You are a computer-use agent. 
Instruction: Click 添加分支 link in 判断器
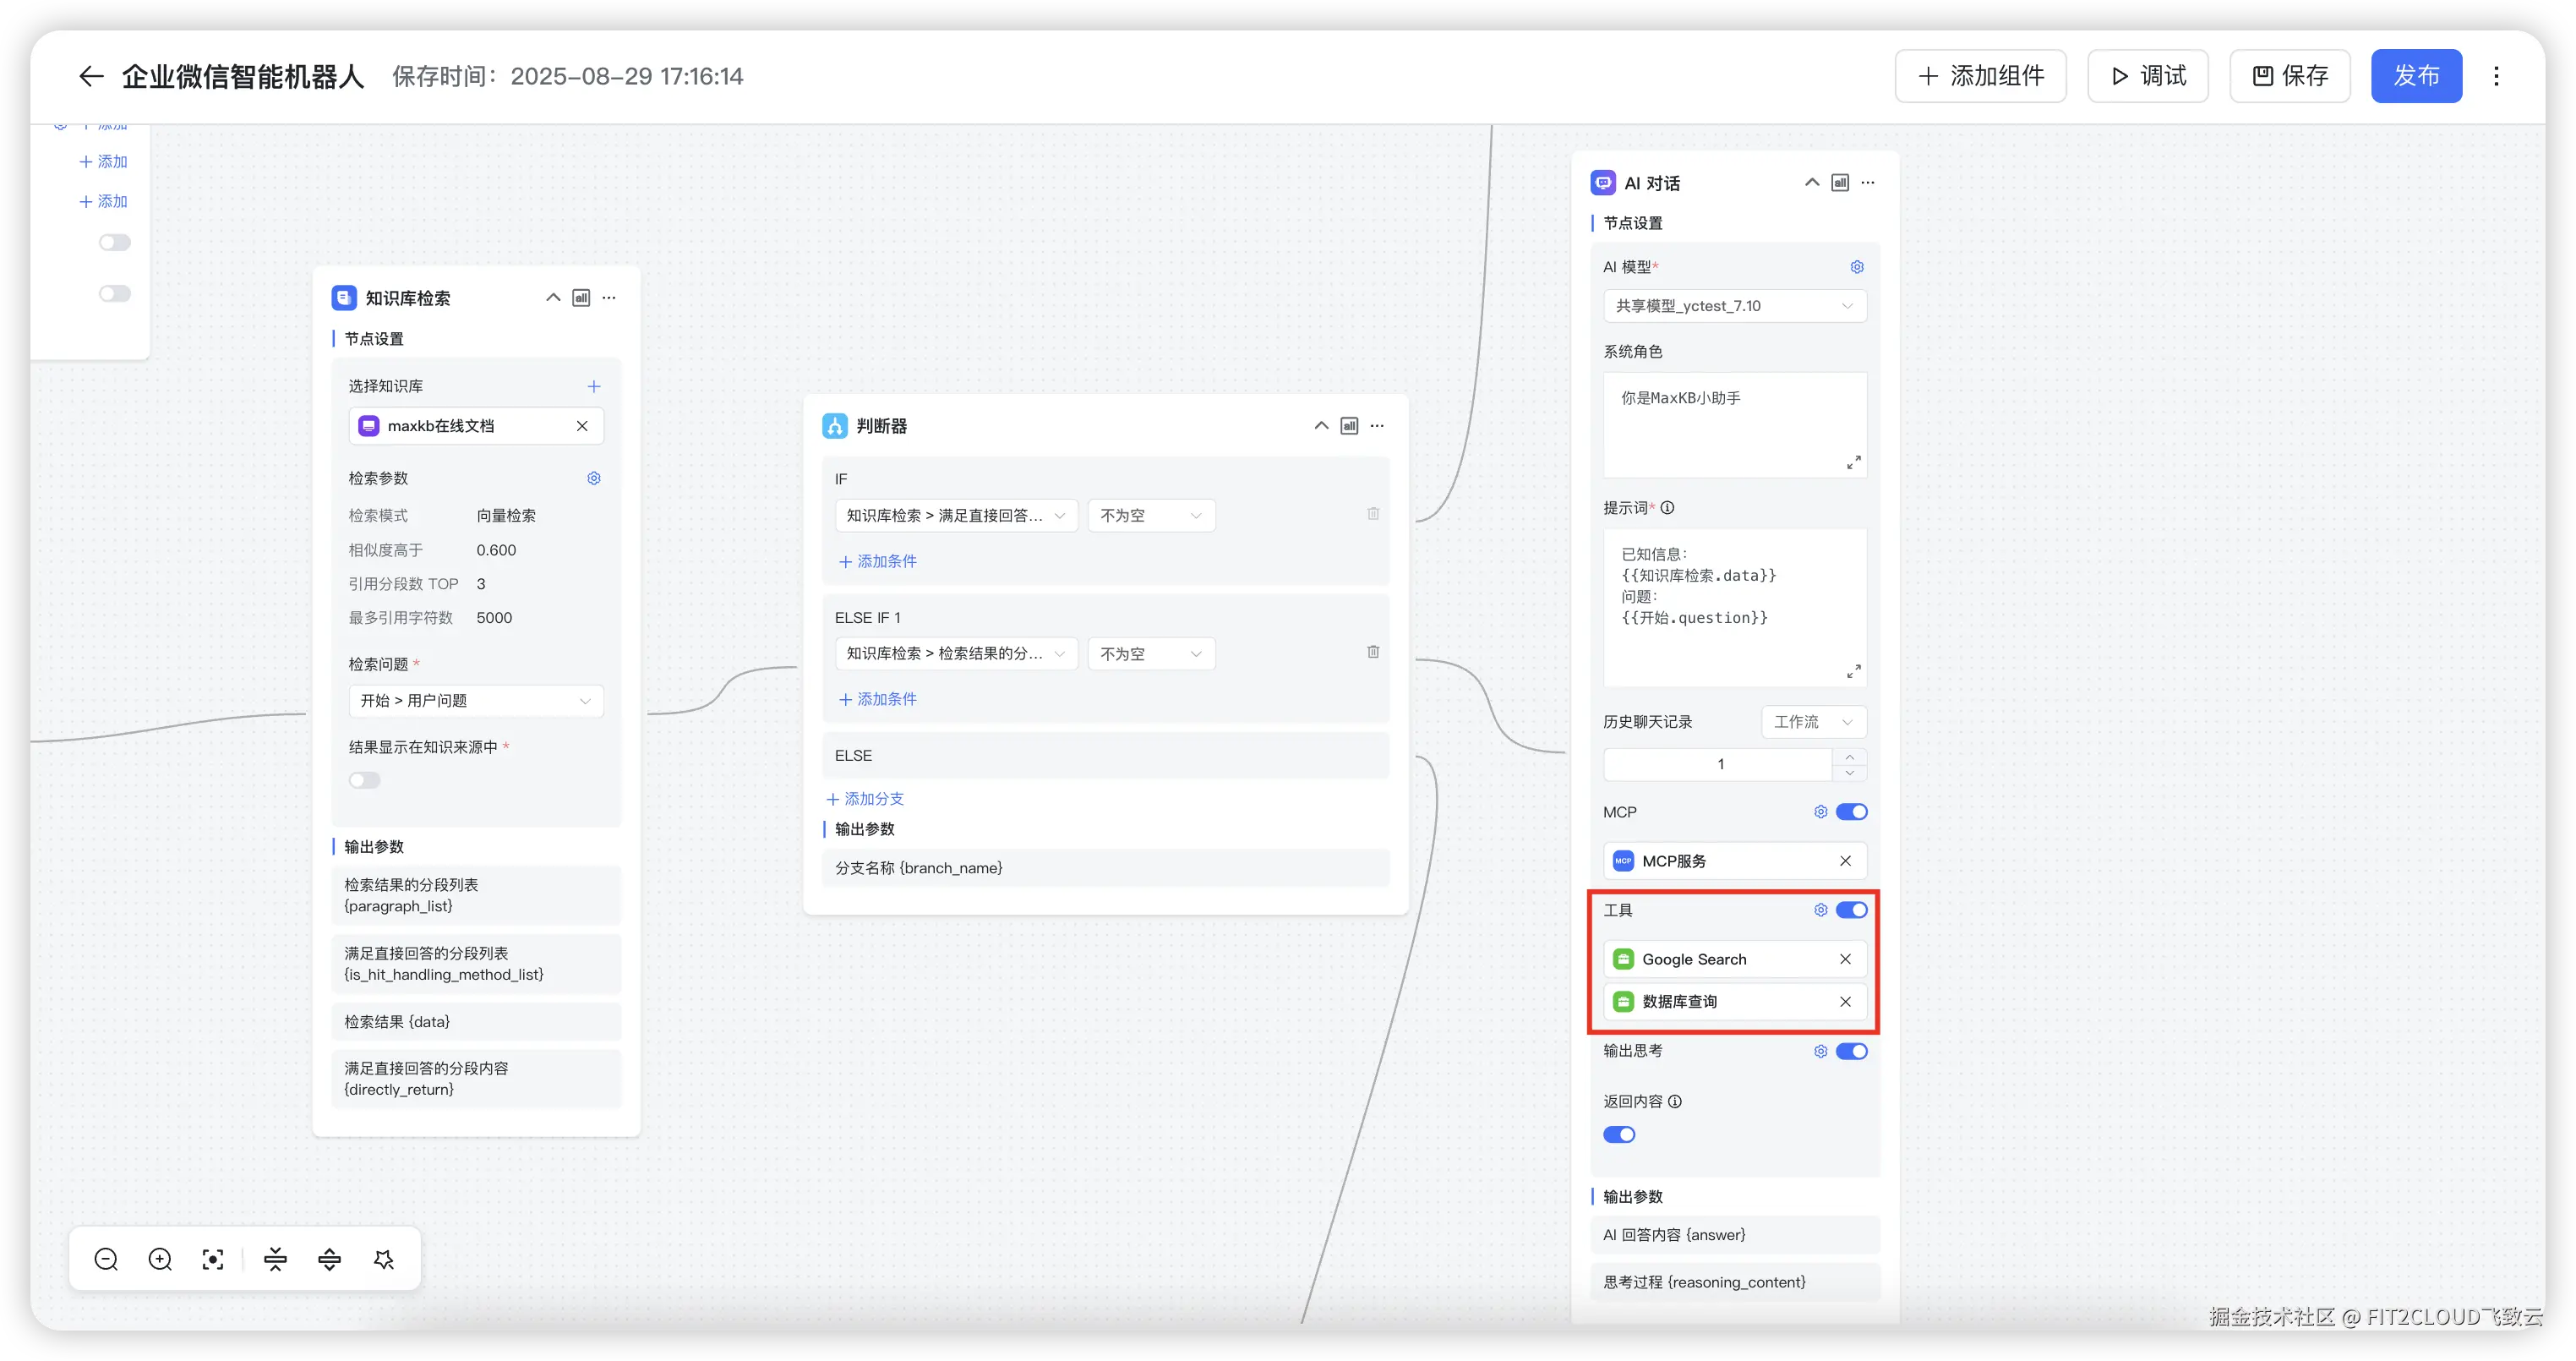point(865,799)
